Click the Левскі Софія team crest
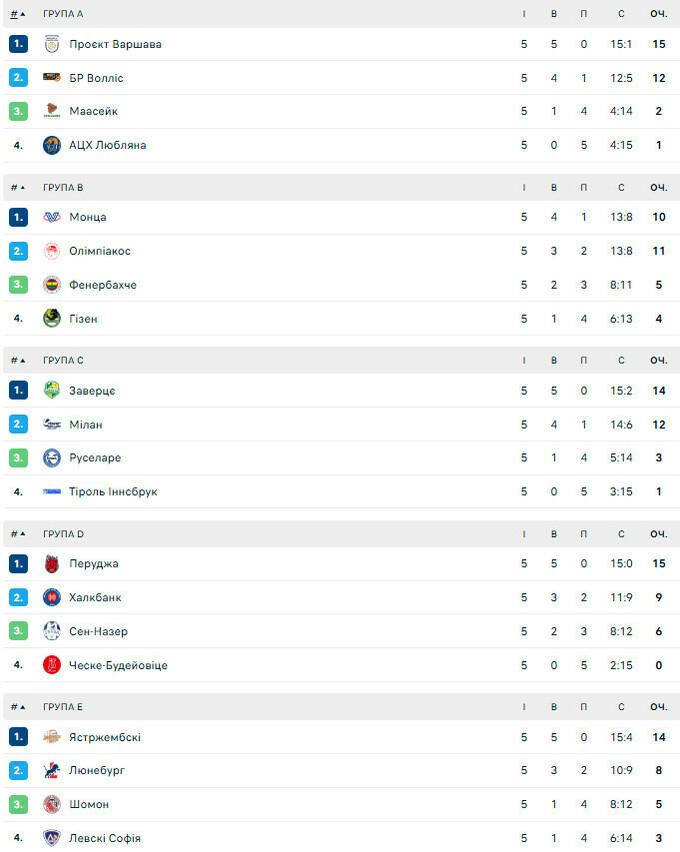 (52, 838)
